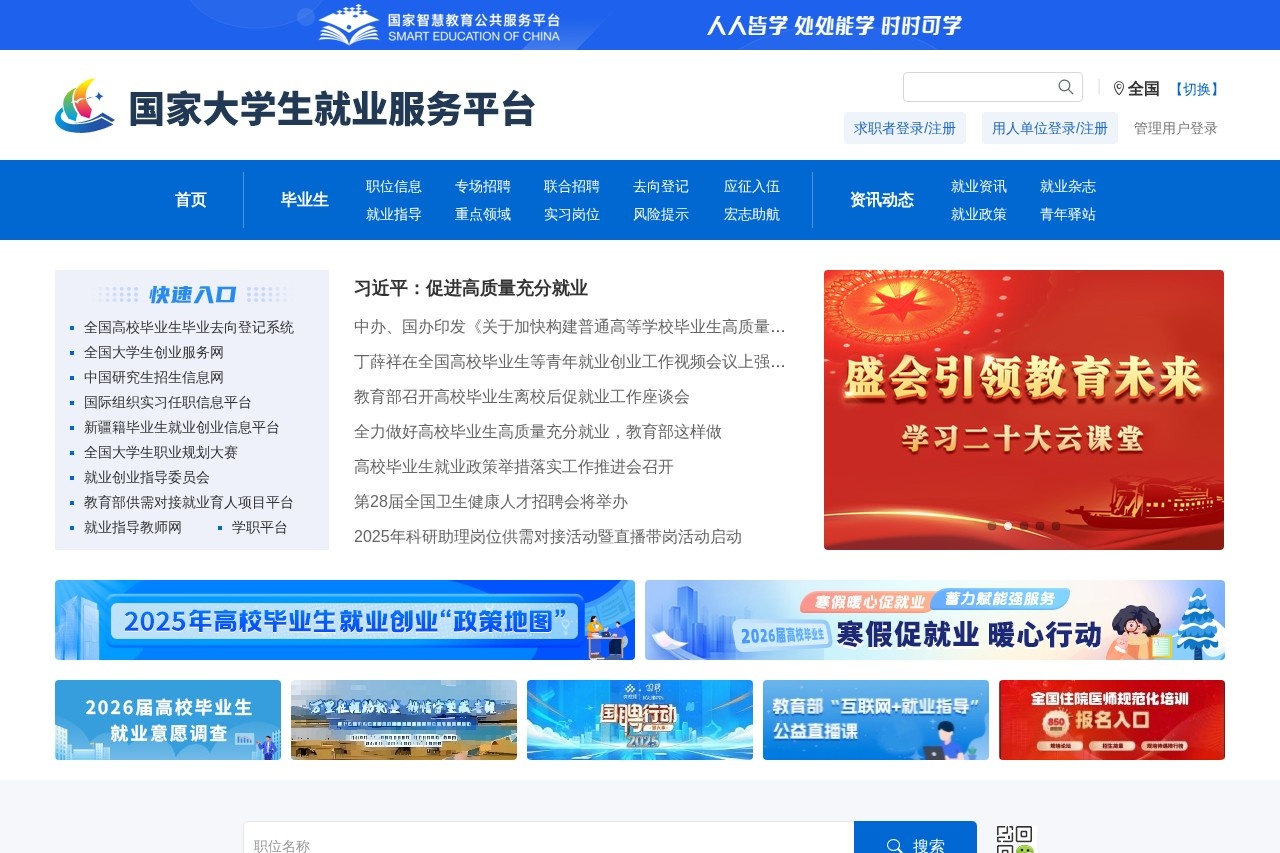Click the search magnifier icon in top search box
The image size is (1280, 853).
1066,87
